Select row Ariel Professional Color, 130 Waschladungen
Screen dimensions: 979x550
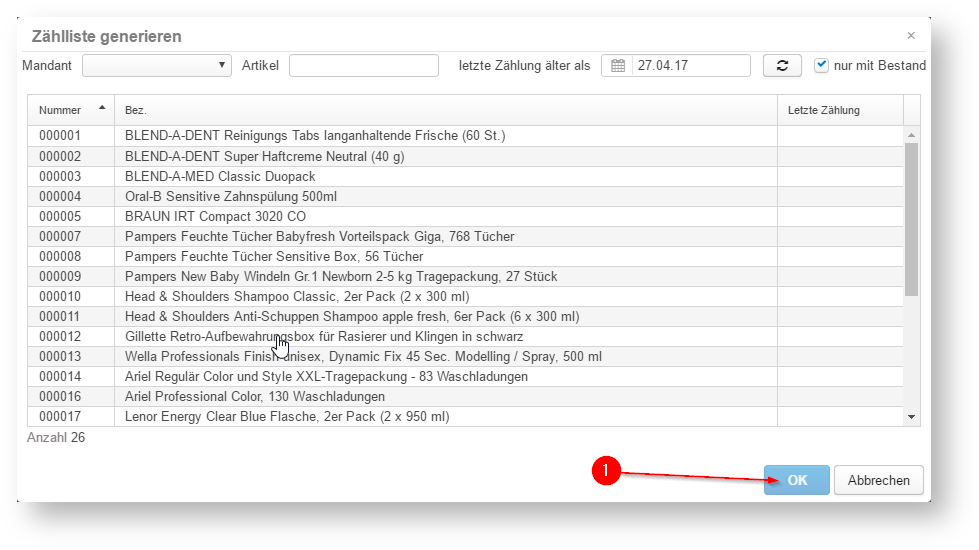coord(465,396)
